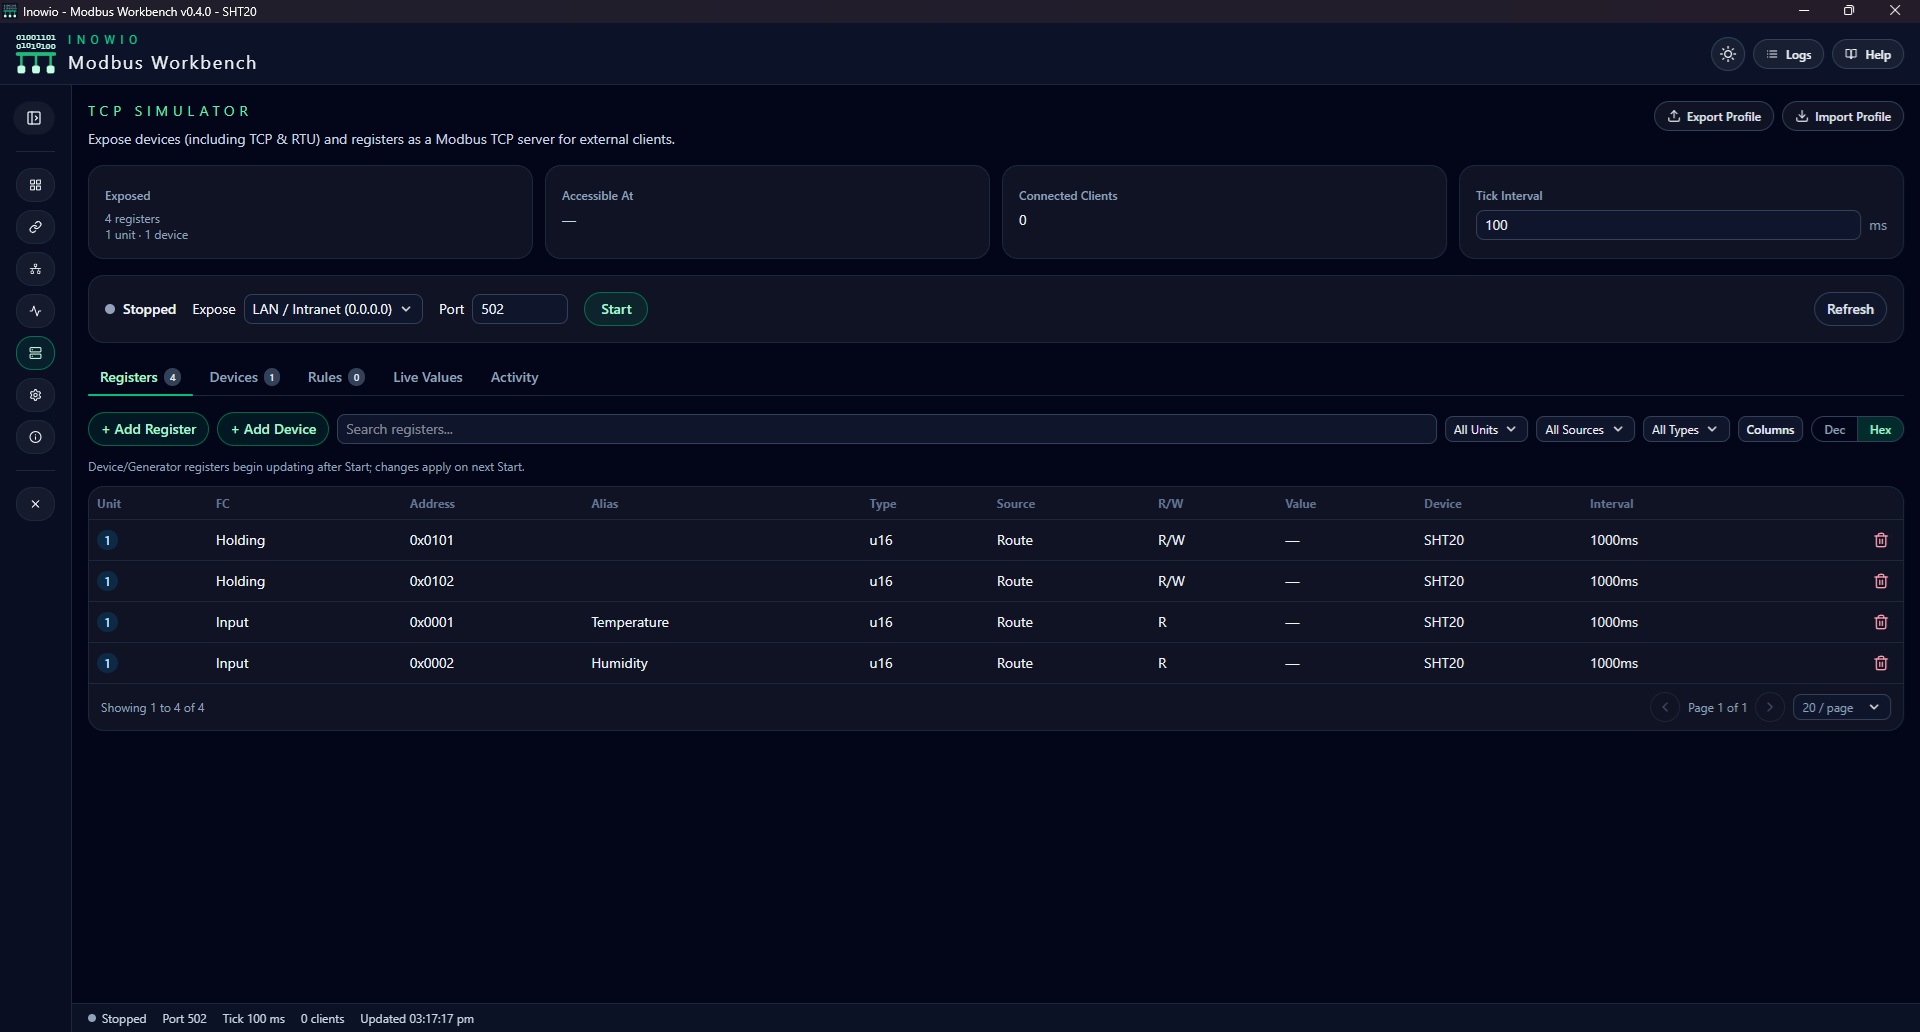The height and width of the screenshot is (1032, 1920).
Task: Click the Export Profile button
Action: pos(1714,116)
